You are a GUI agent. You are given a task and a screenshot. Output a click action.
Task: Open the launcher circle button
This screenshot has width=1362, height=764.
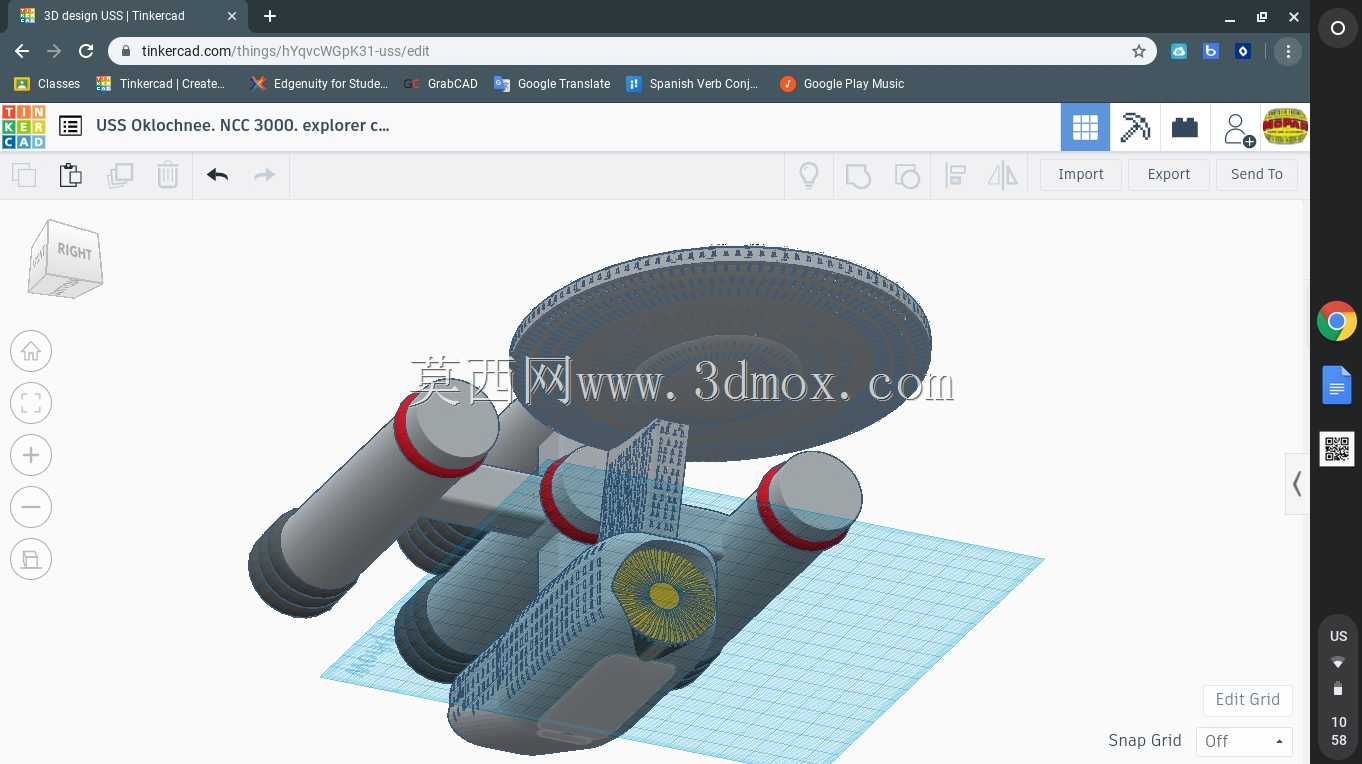pos(1337,29)
